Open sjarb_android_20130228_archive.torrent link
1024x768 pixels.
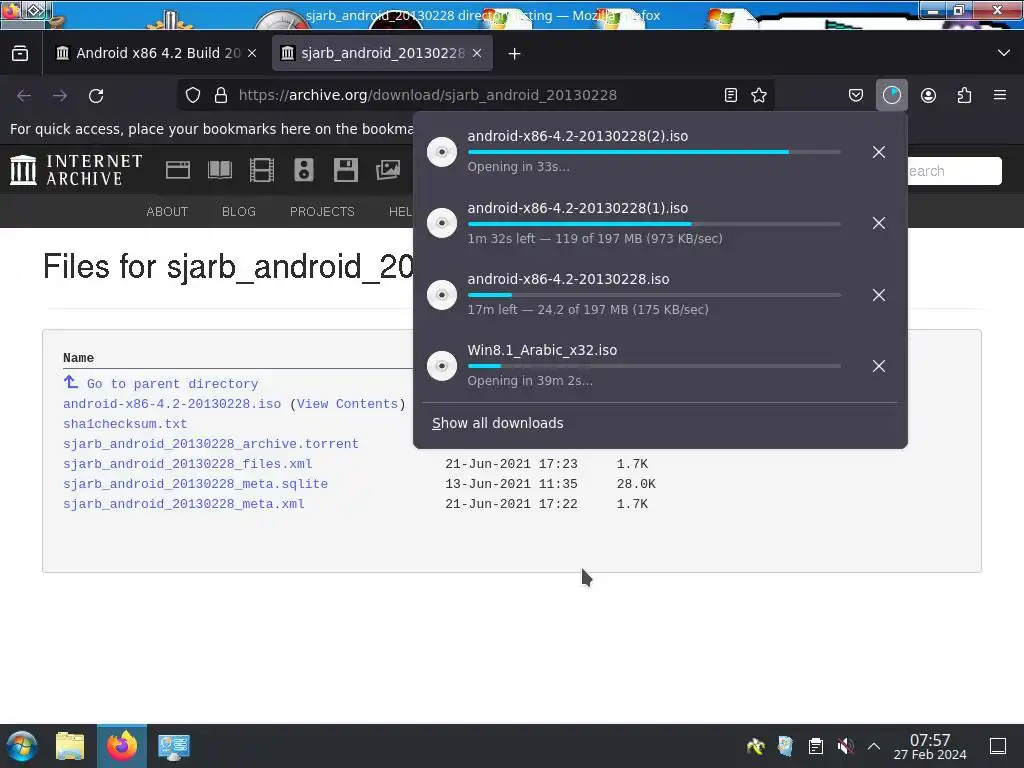211,444
